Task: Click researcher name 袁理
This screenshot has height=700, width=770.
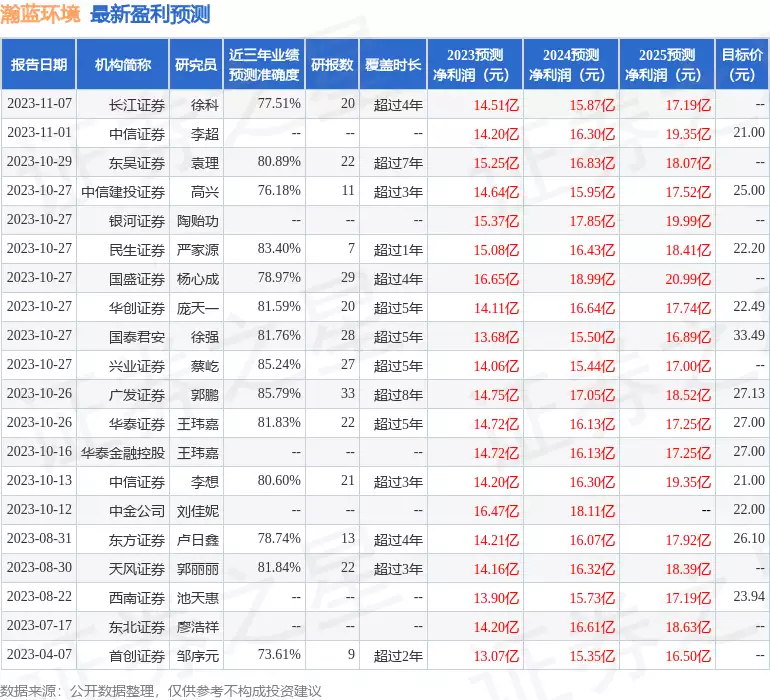Action: (x=205, y=163)
